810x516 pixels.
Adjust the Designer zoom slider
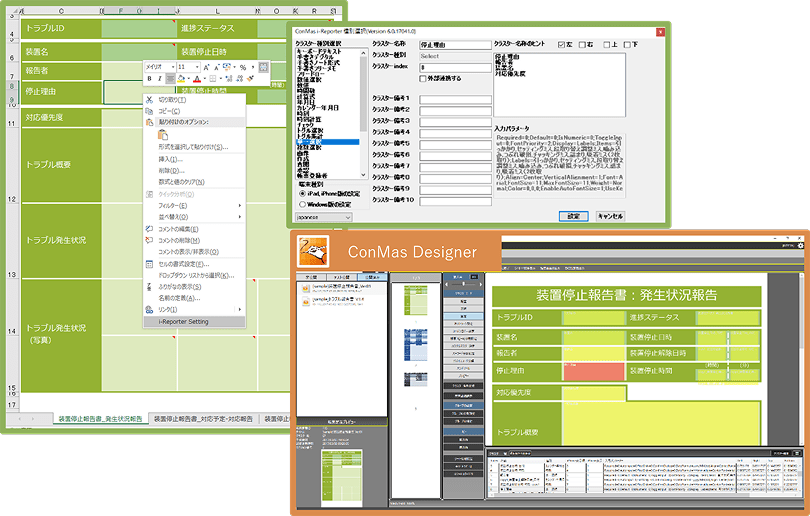coord(463,285)
